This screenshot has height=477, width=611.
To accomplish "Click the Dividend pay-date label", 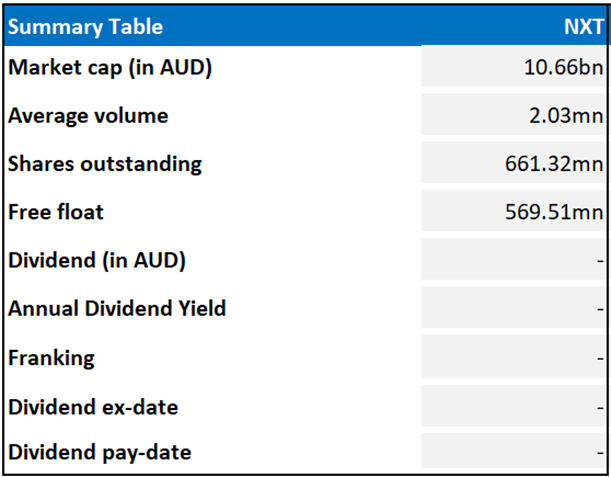I will tap(100, 452).
